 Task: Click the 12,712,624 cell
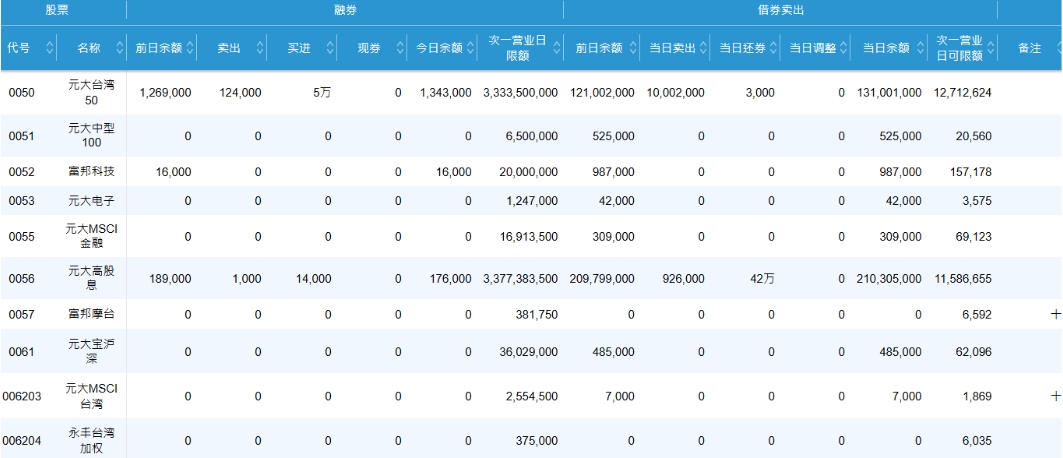(x=963, y=93)
